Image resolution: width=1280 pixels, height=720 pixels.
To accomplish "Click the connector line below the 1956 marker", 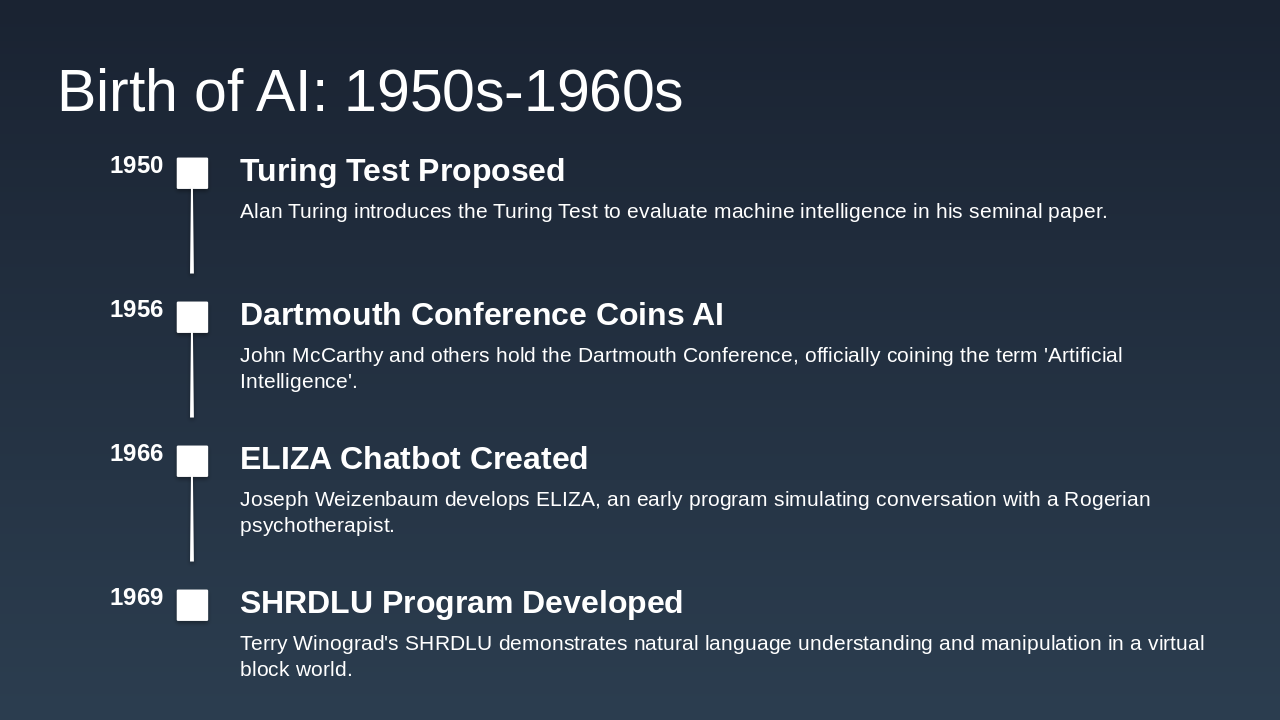I will [192, 375].
